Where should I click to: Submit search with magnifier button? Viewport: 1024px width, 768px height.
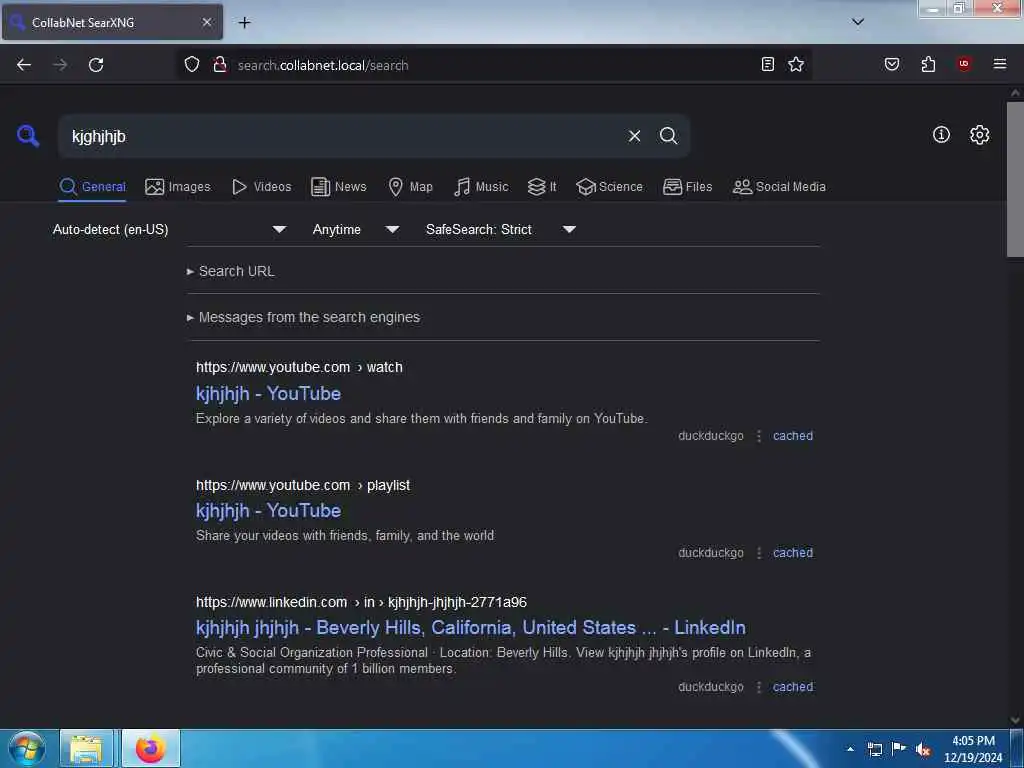(668, 136)
